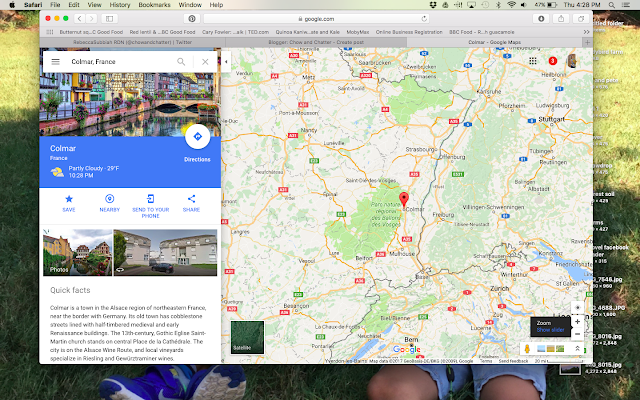Open a new tab with plus button
The image size is (640, 400).
(x=587, y=42)
